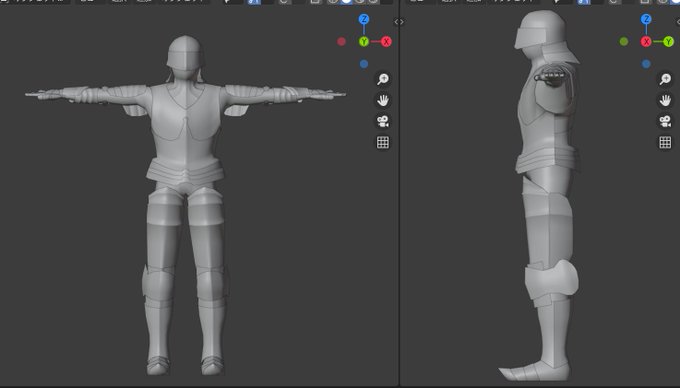The image size is (680, 388).
Task: Toggle orthographic grid button in side viewport
Action: (665, 142)
